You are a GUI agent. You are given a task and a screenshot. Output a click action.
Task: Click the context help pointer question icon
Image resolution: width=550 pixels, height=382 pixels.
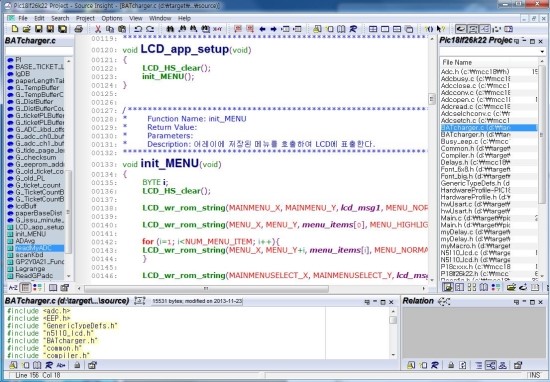pyautogui.click(x=441, y=29)
